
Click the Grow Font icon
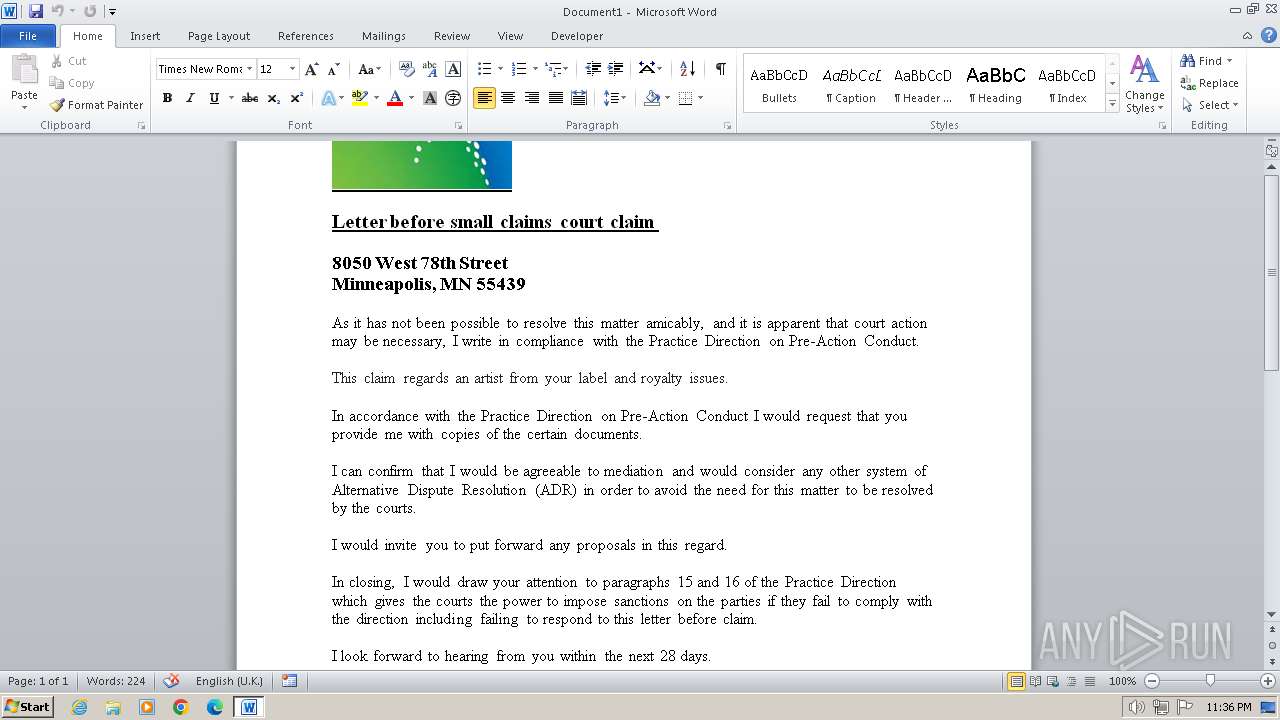click(312, 69)
